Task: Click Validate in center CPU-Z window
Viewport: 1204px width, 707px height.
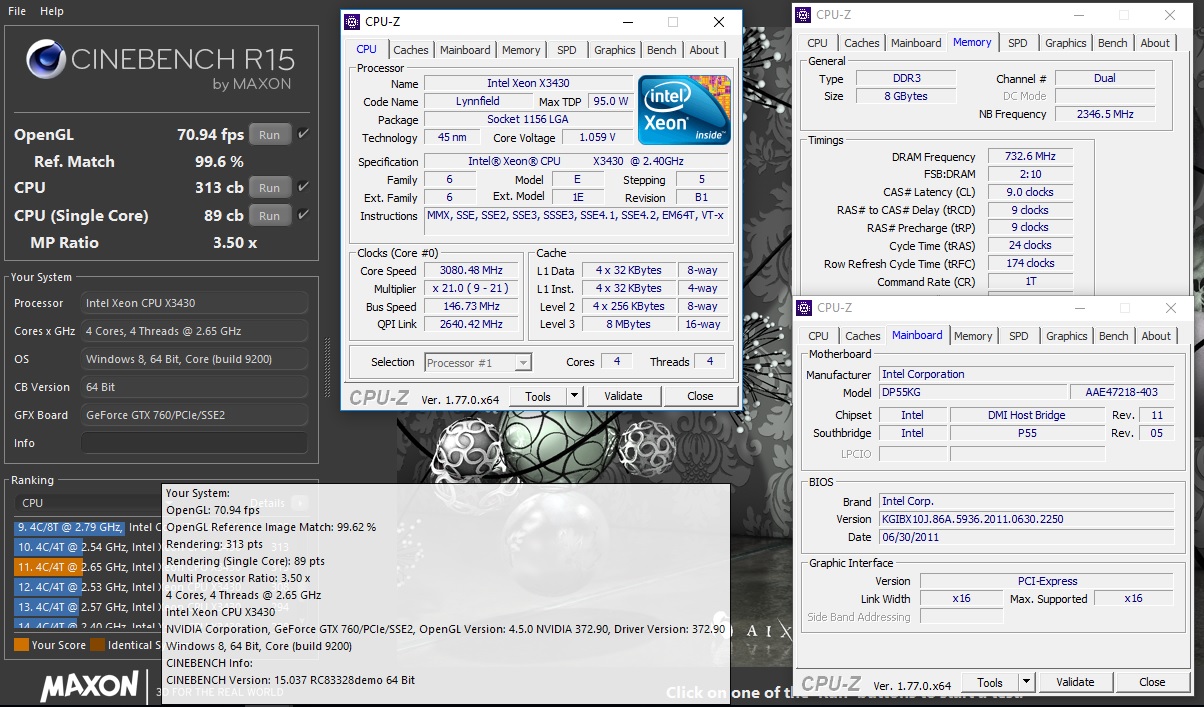Action: pos(623,396)
